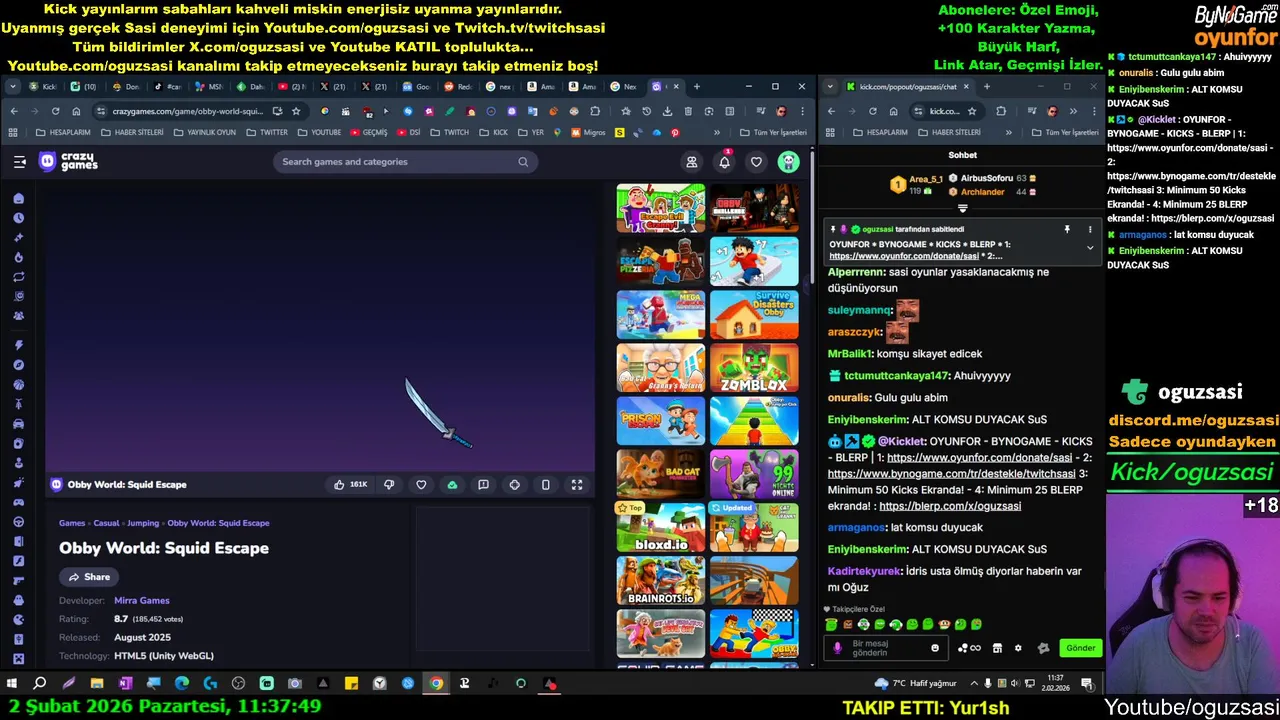Enter fullscreen mode for the game
The width and height of the screenshot is (1280, 720).
tap(577, 485)
